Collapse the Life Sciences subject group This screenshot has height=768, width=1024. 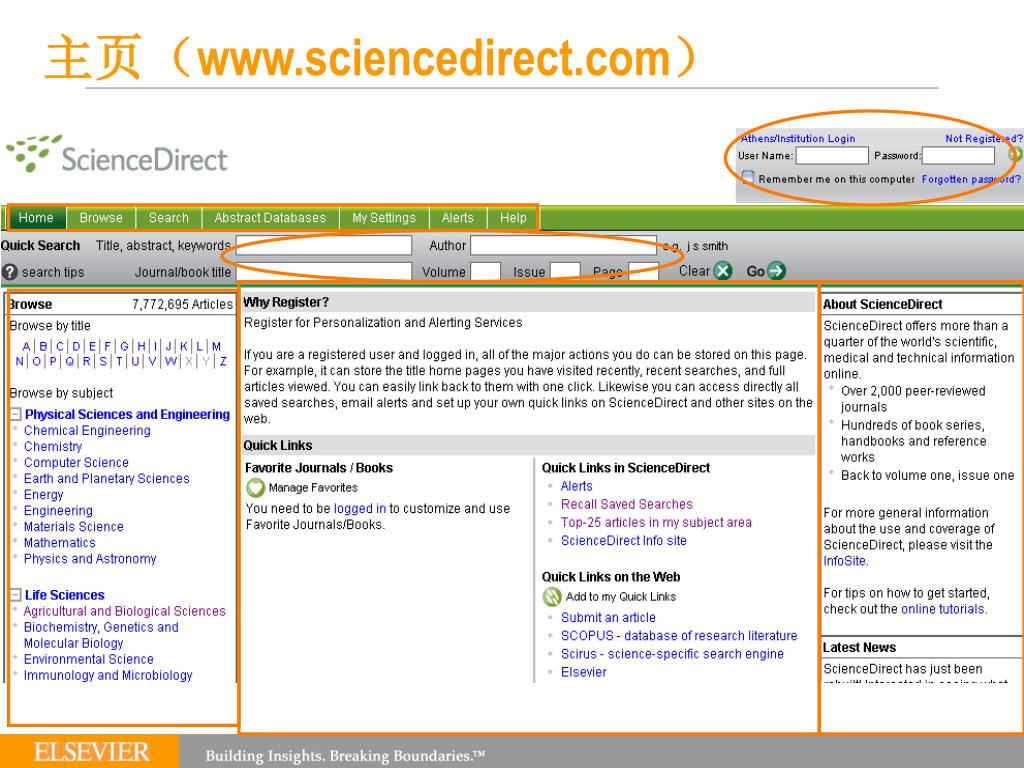click(x=16, y=595)
